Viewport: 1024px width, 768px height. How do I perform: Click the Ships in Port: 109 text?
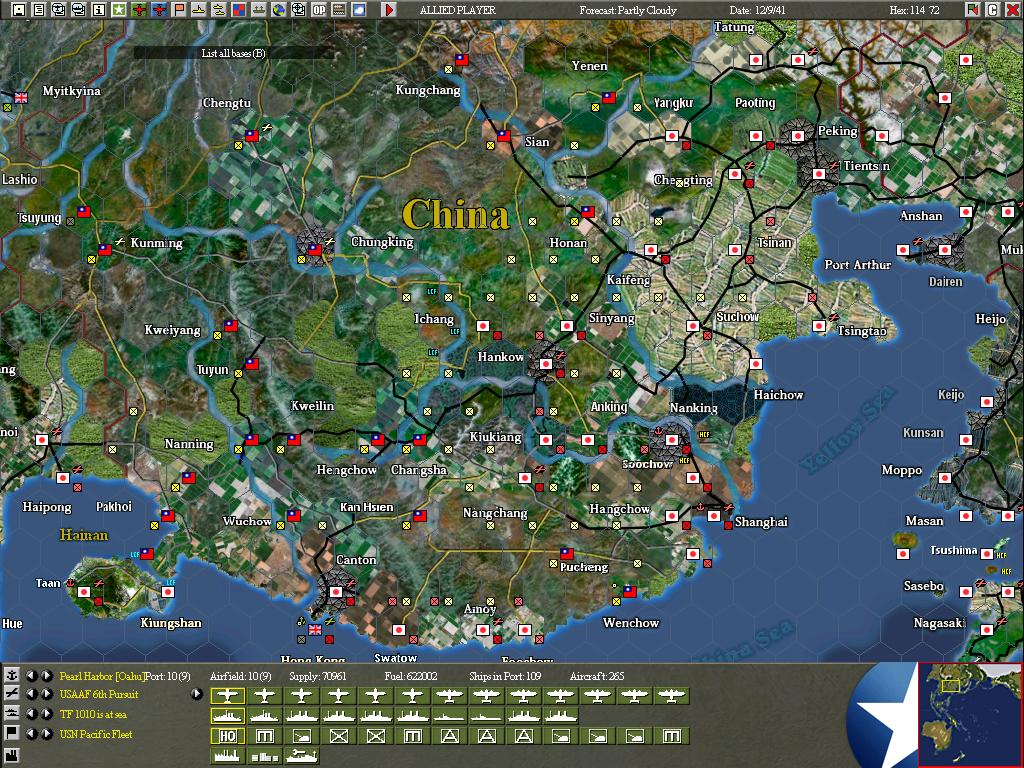[x=505, y=676]
